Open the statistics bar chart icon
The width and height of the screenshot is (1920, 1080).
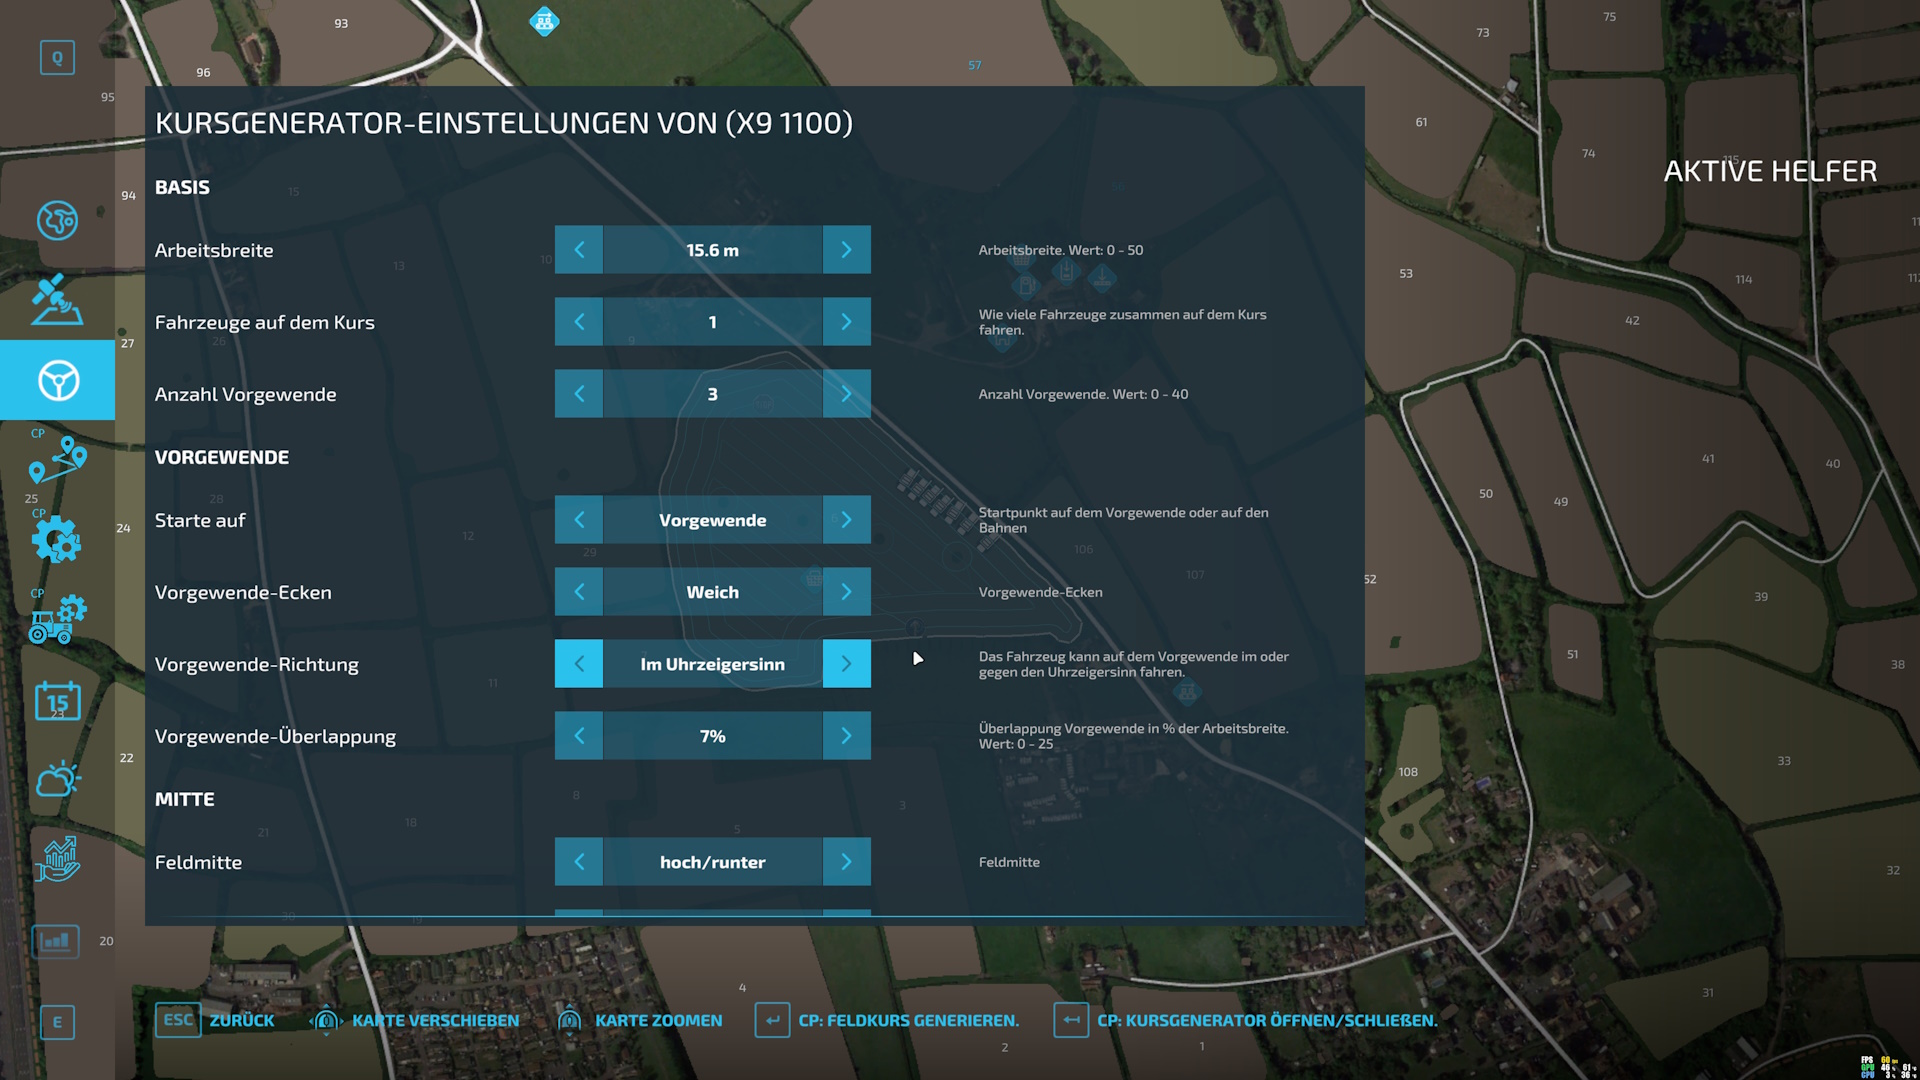pos(55,941)
